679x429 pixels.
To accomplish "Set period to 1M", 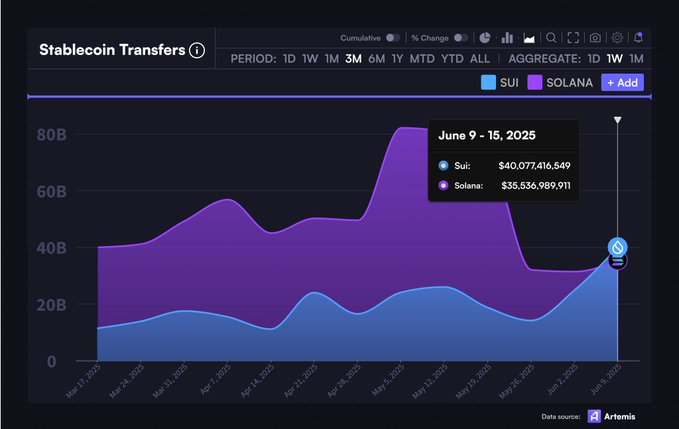I will point(332,59).
